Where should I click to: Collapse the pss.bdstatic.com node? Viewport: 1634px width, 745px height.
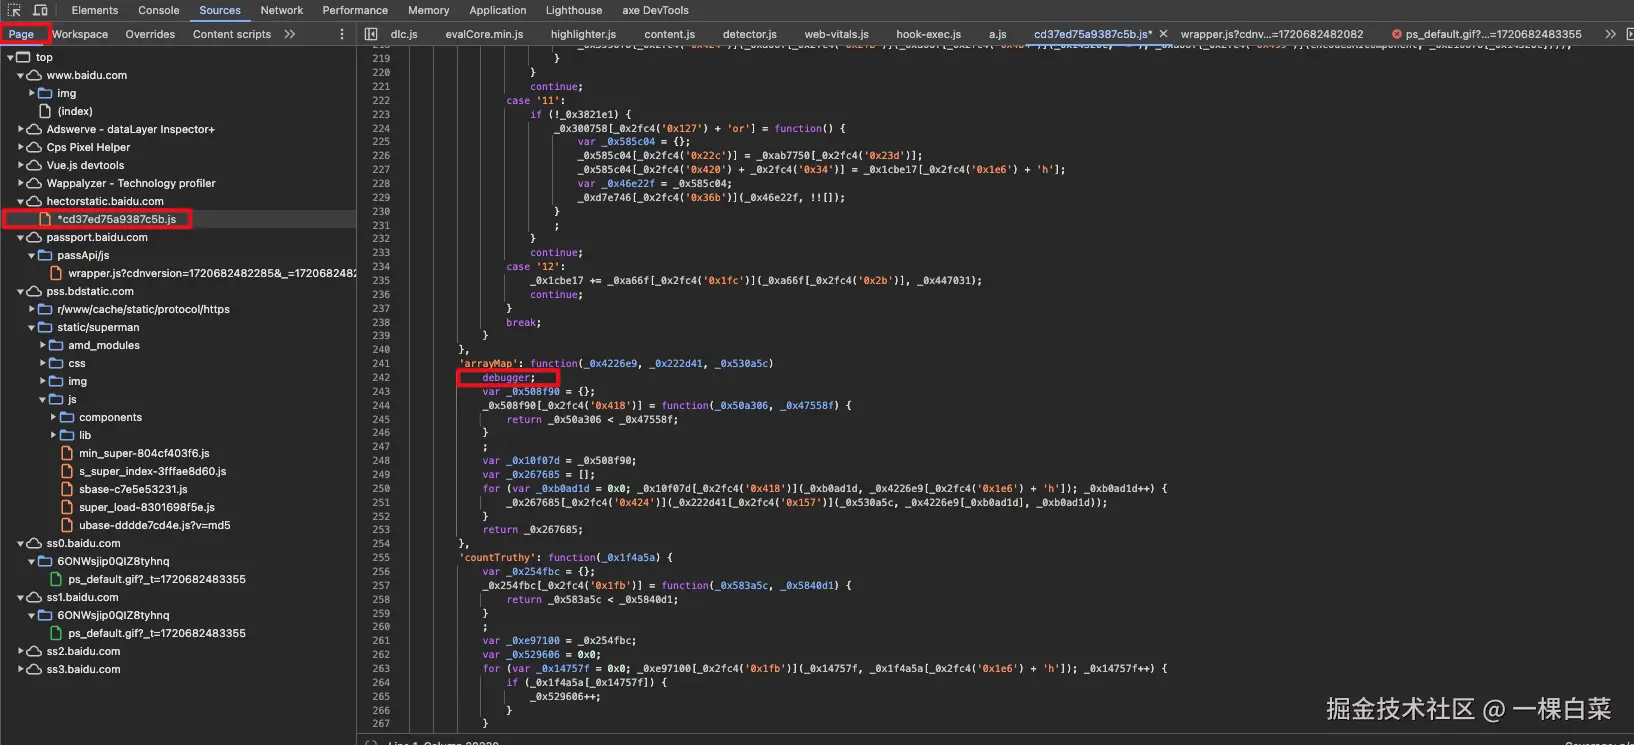click(x=21, y=291)
